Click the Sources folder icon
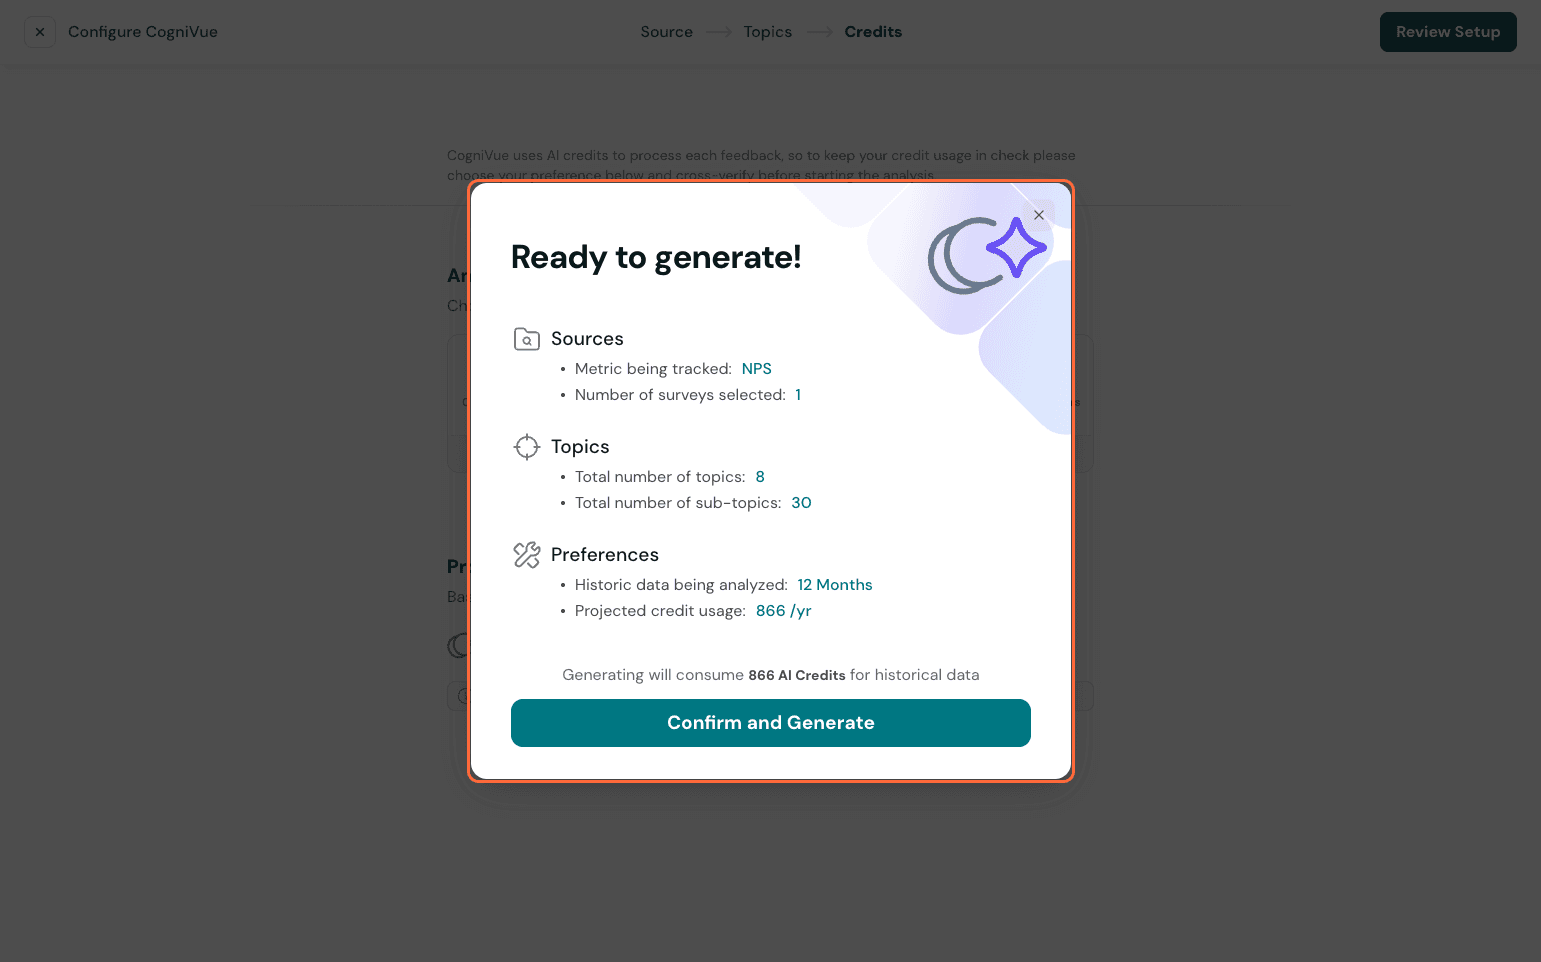The width and height of the screenshot is (1541, 962). pos(526,339)
